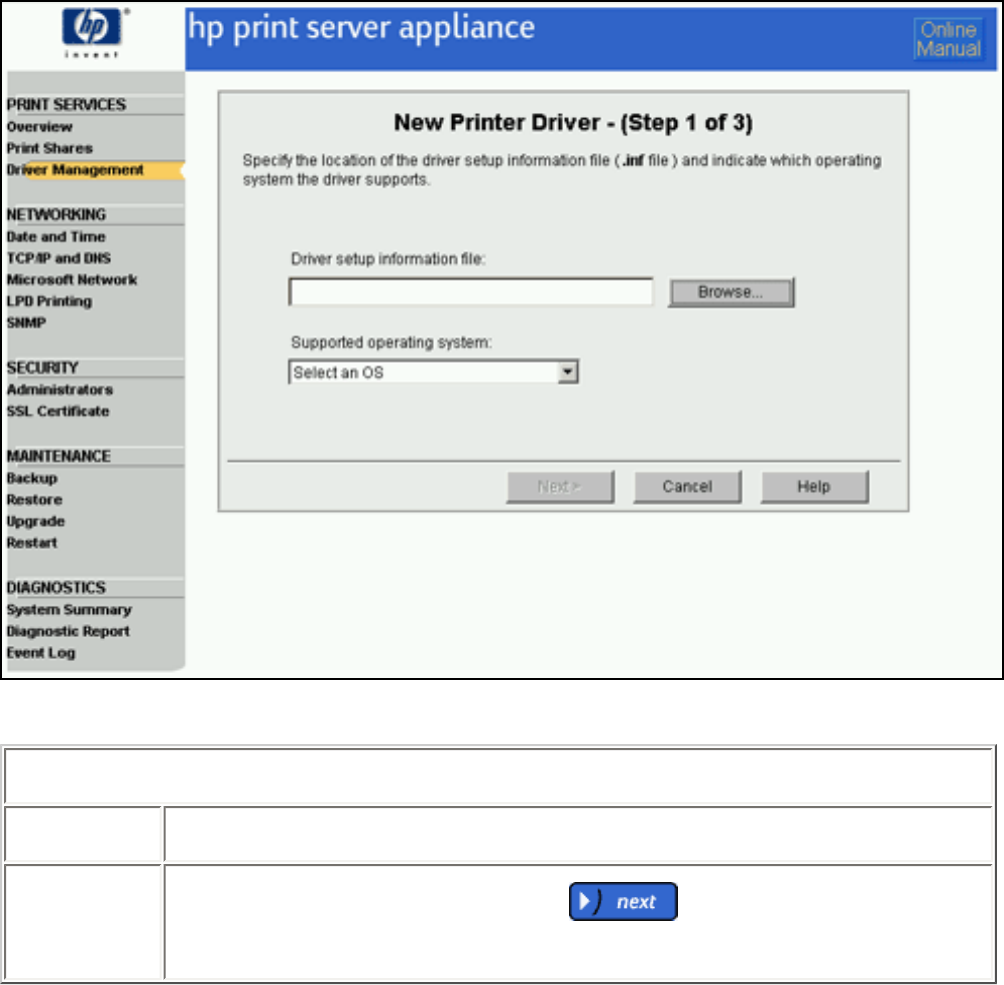1004x985 pixels.
Task: Click the greyed-out Next > button
Action: (560, 487)
